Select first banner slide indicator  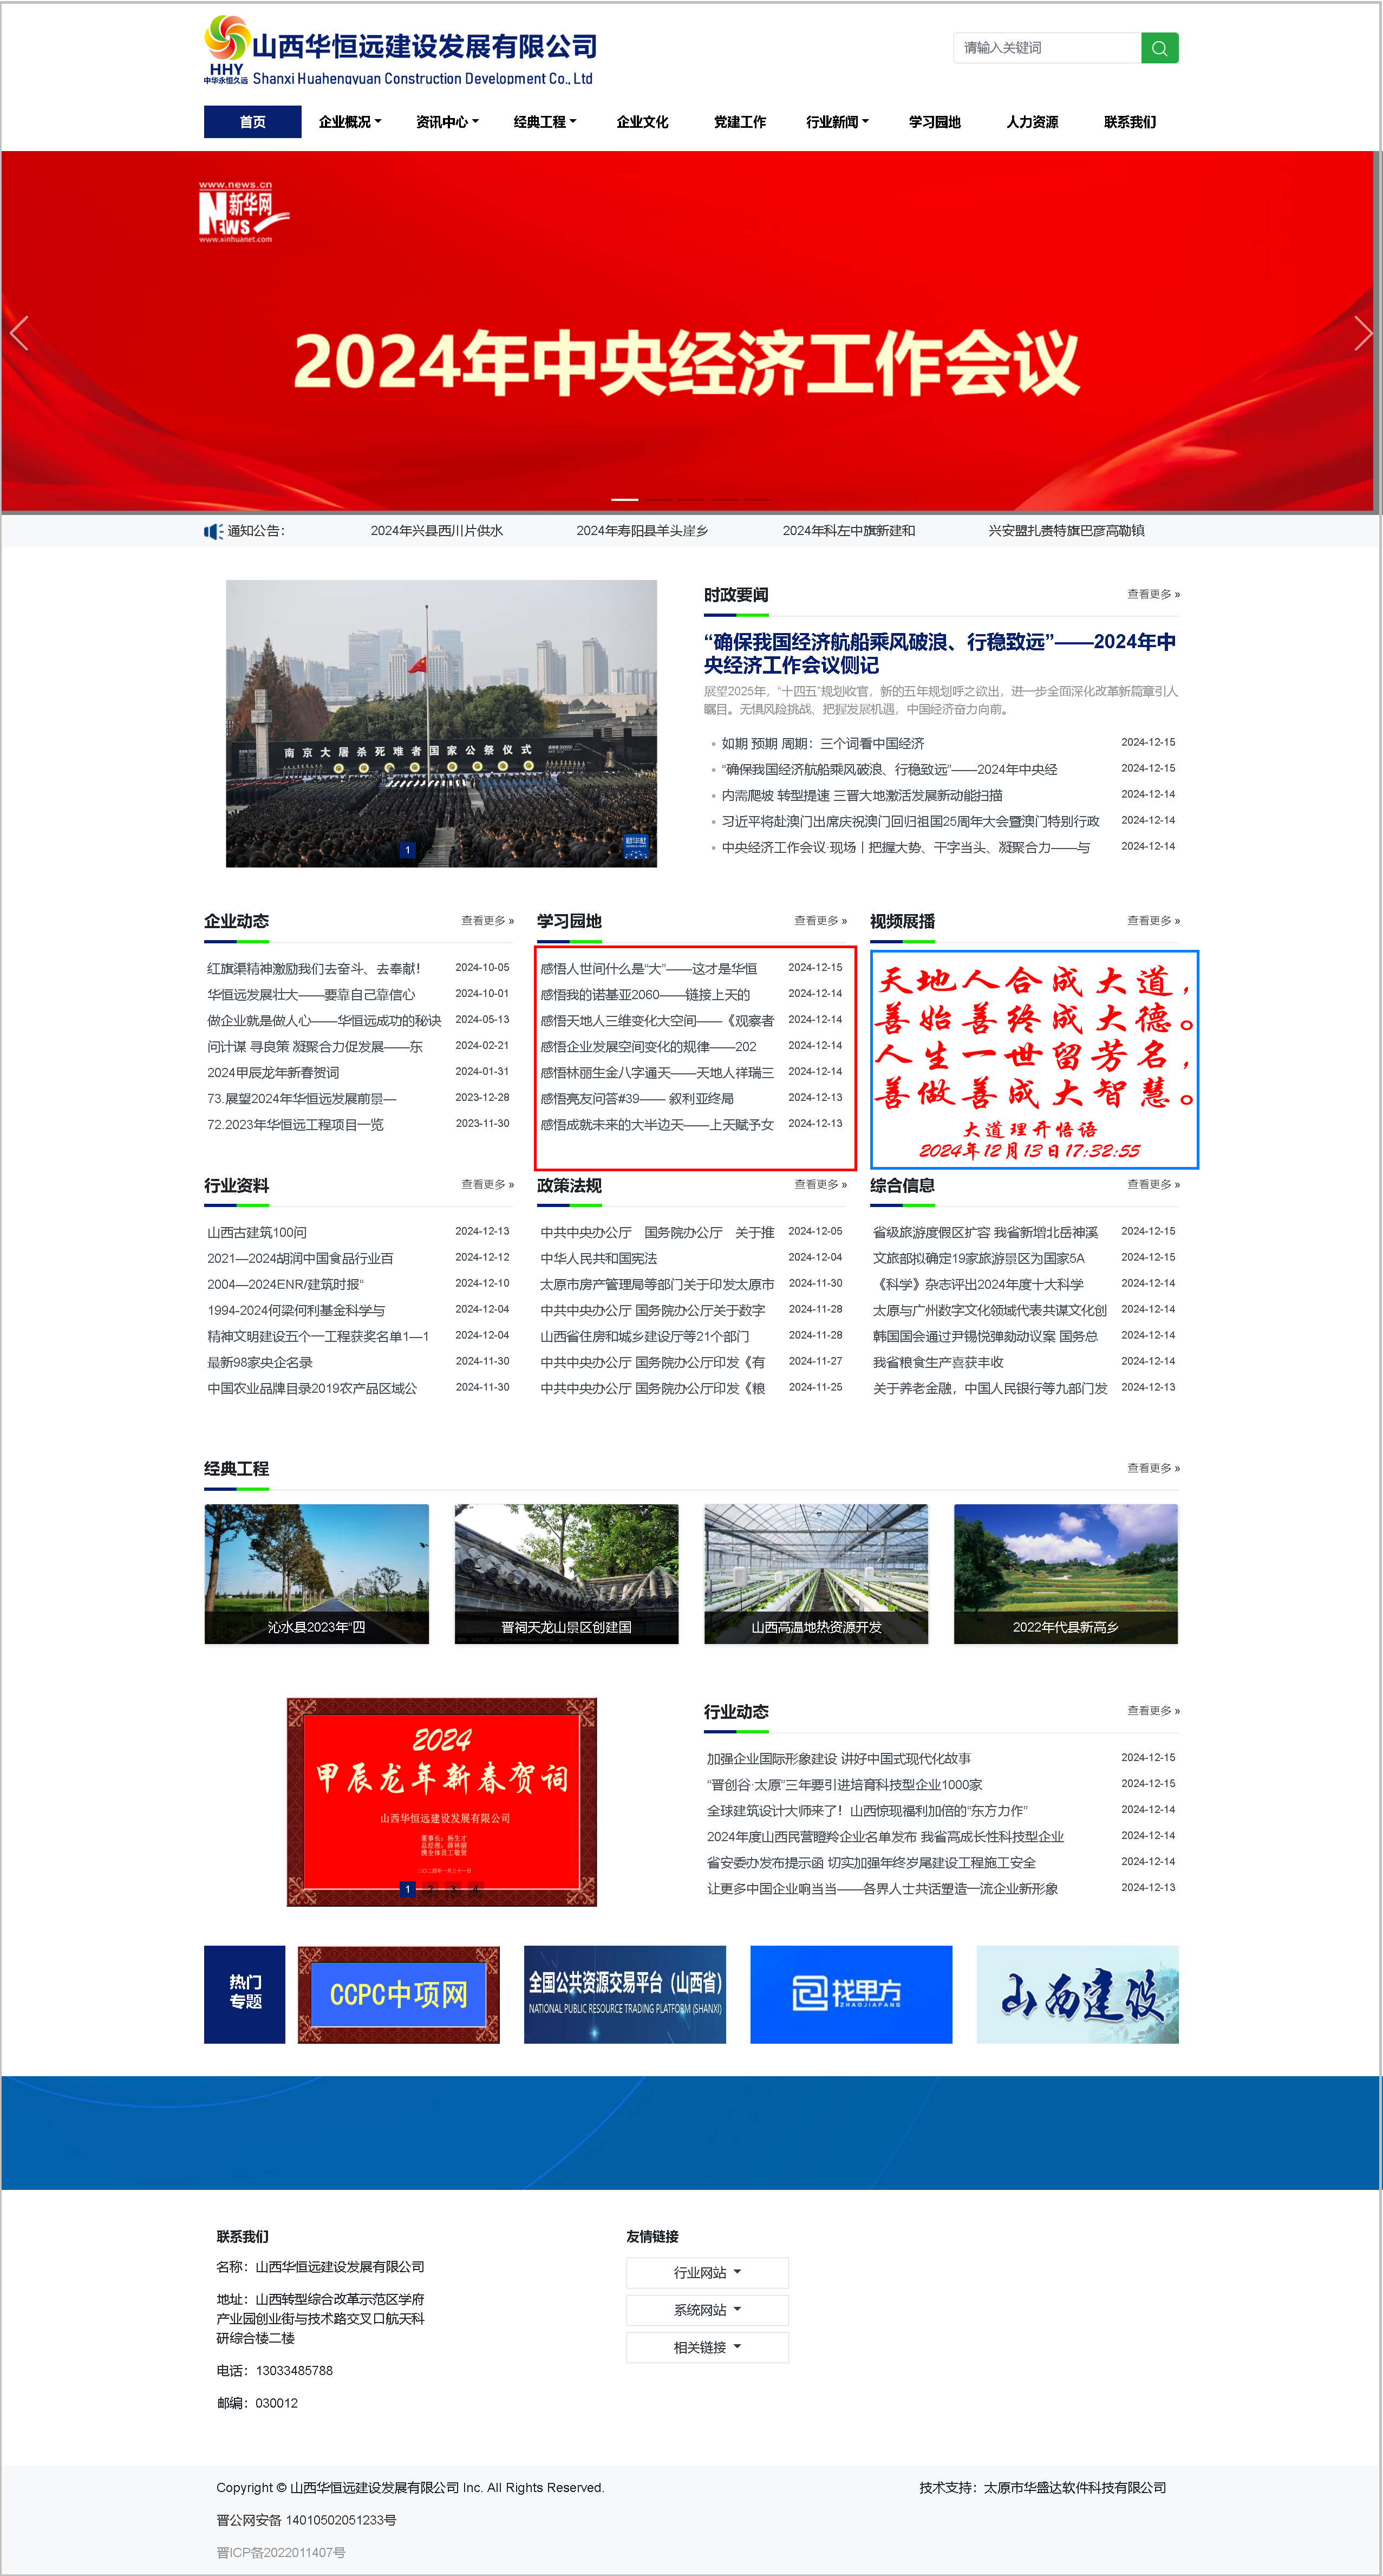pos(625,499)
